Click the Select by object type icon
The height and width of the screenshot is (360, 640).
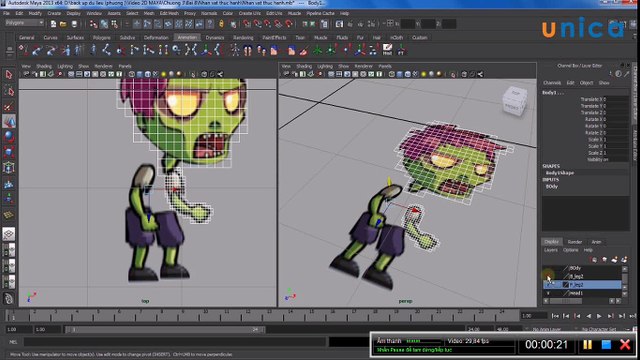(x=104, y=24)
